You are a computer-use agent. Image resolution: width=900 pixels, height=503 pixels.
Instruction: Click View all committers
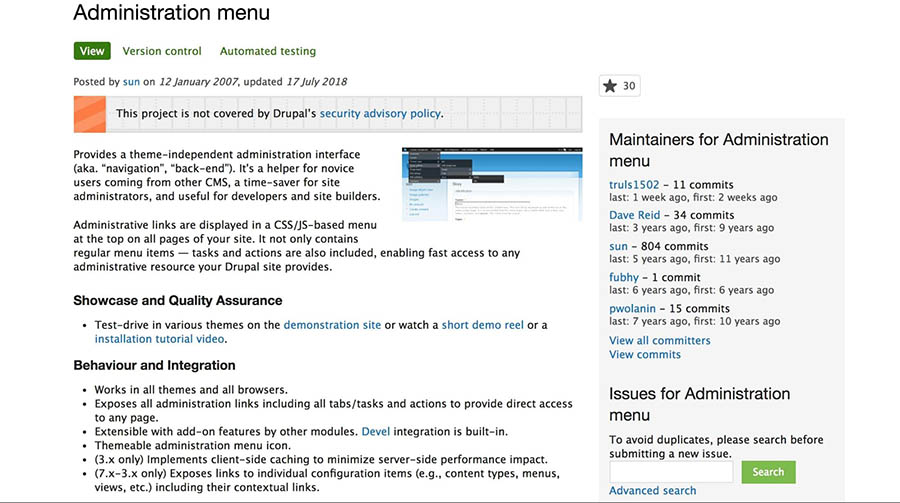pos(660,341)
